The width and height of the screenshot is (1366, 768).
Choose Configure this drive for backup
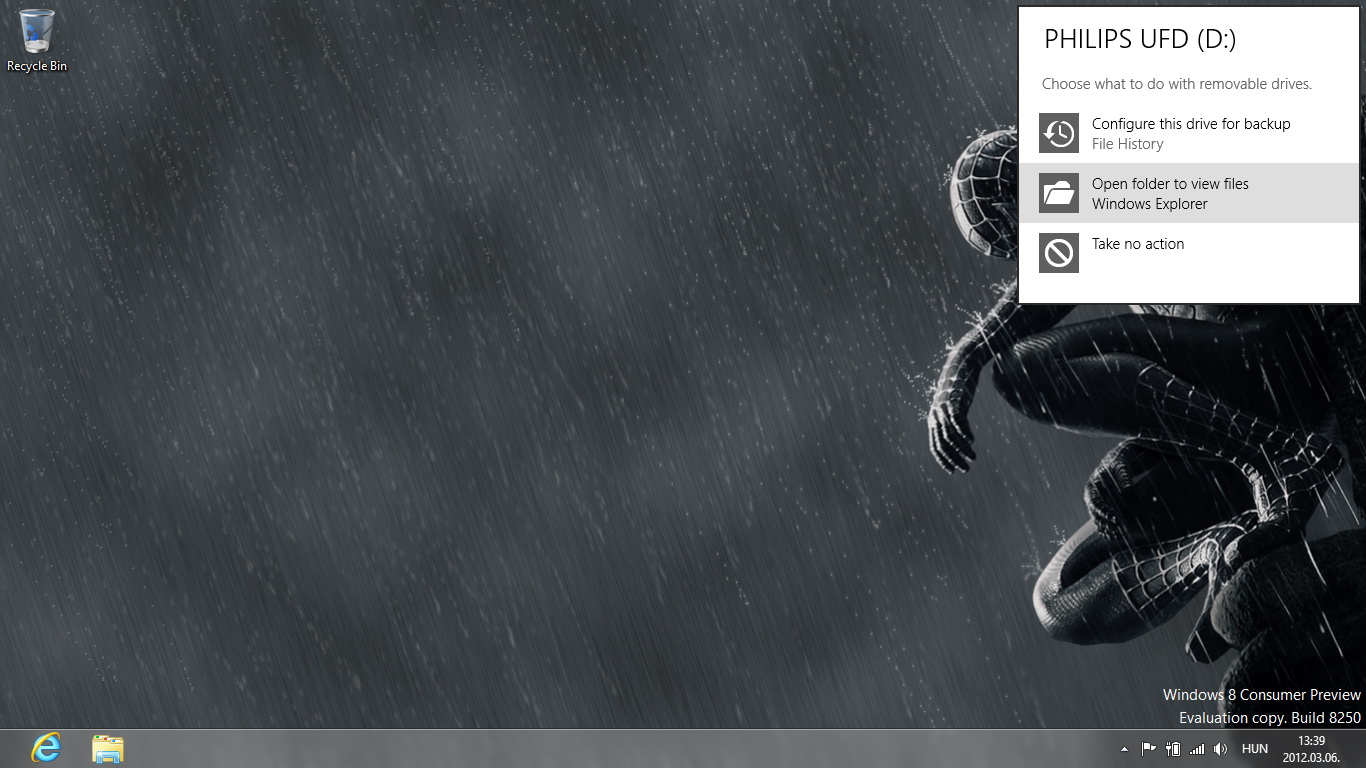pyautogui.click(x=1188, y=133)
